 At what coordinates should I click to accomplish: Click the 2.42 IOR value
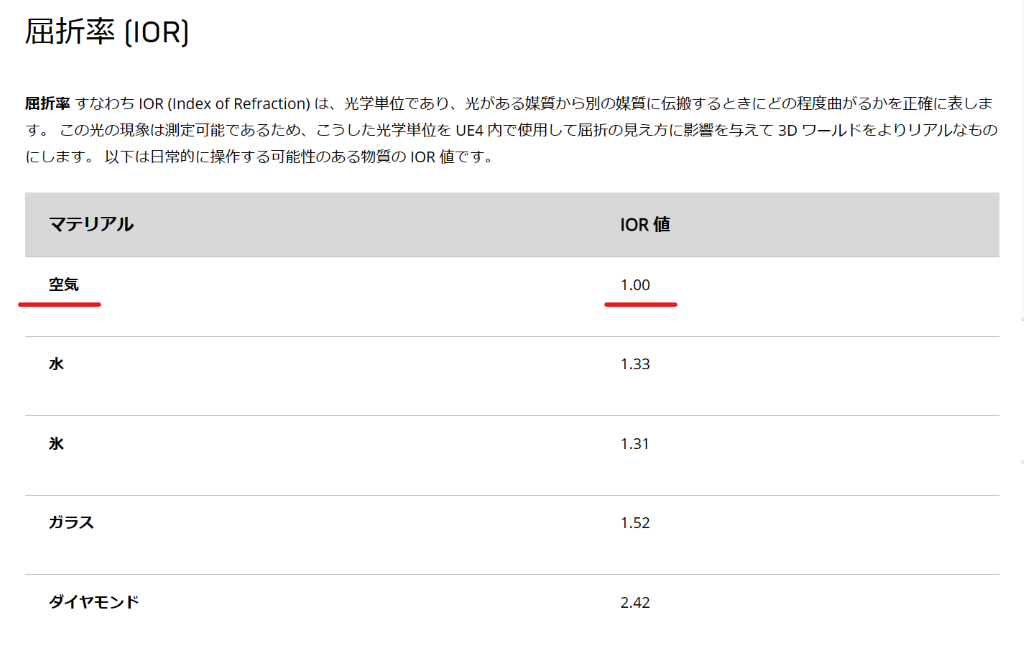pos(635,602)
